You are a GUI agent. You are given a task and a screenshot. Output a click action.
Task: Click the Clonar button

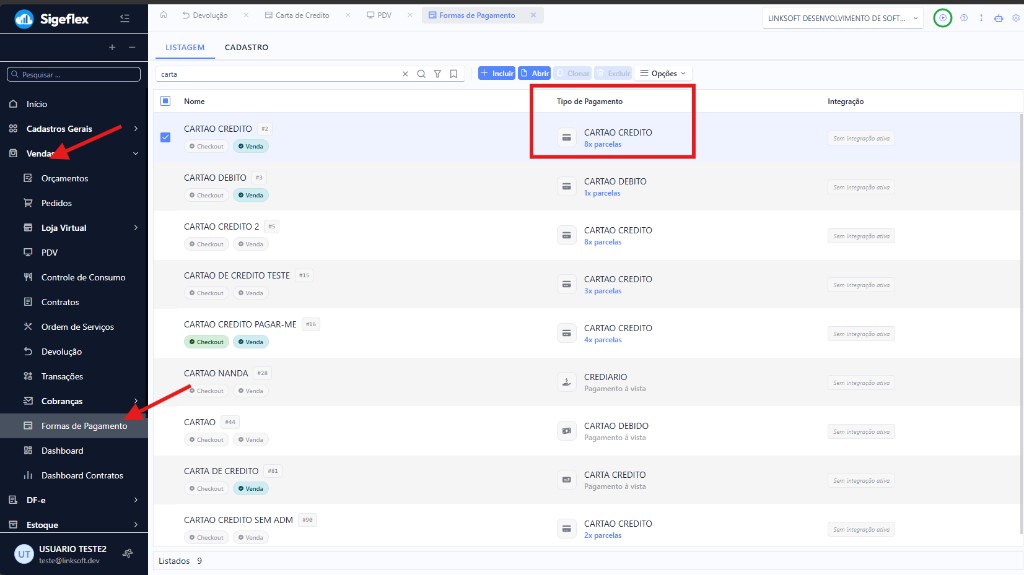pos(573,73)
